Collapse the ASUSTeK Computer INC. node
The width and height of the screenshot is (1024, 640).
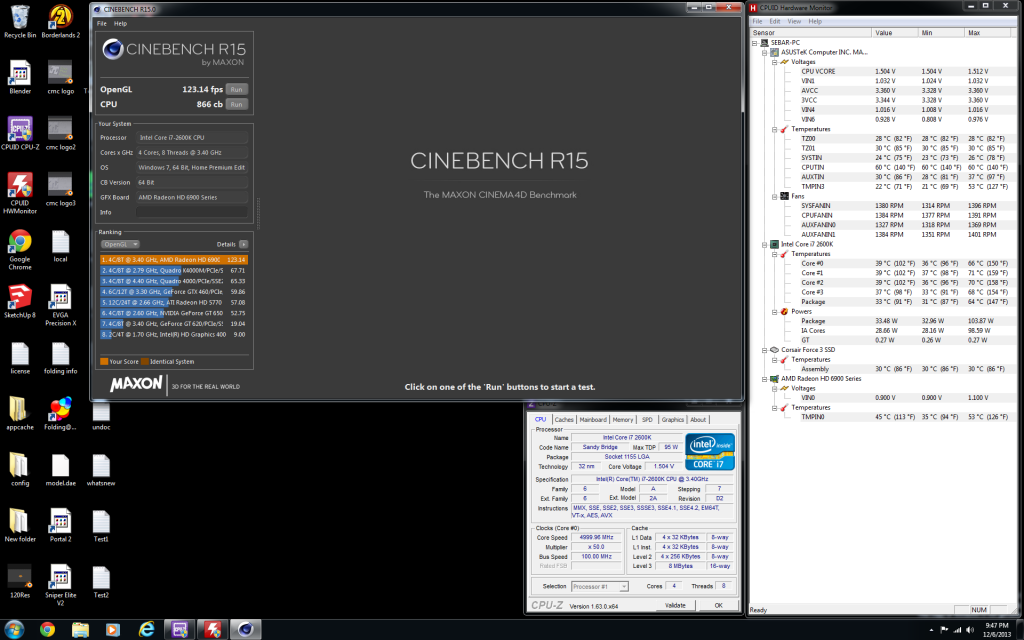click(765, 53)
